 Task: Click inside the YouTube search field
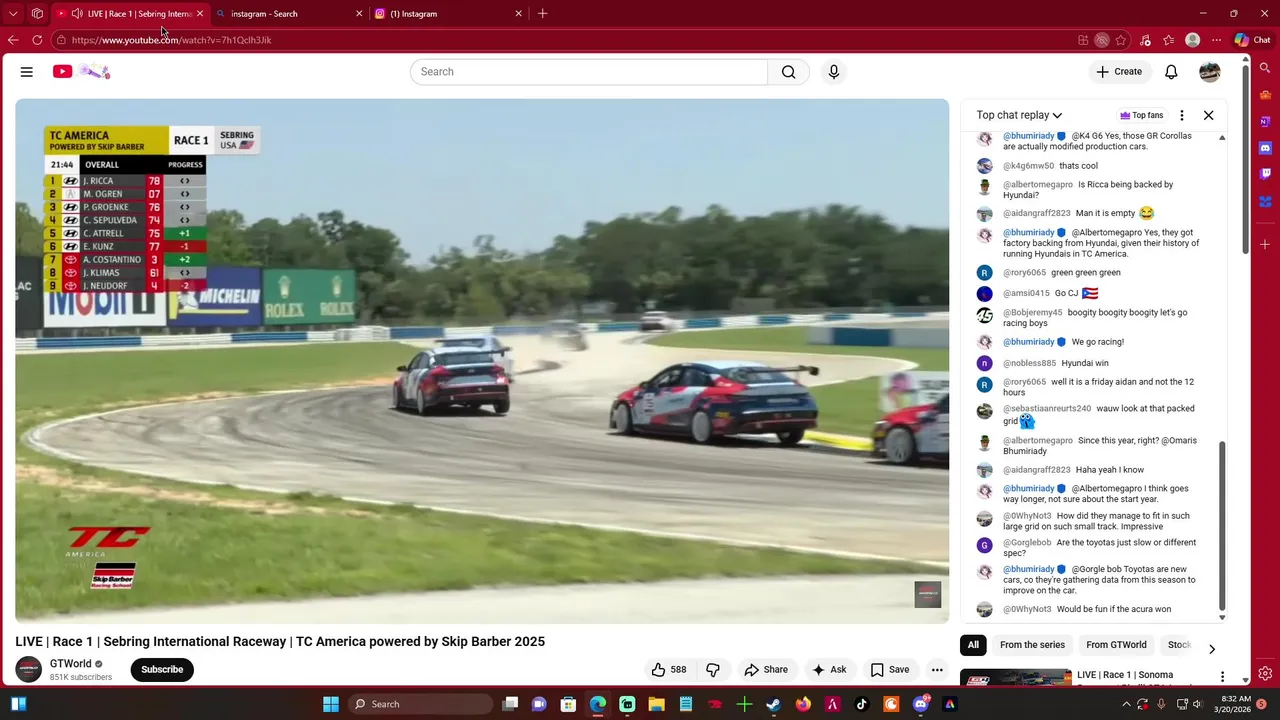589,72
